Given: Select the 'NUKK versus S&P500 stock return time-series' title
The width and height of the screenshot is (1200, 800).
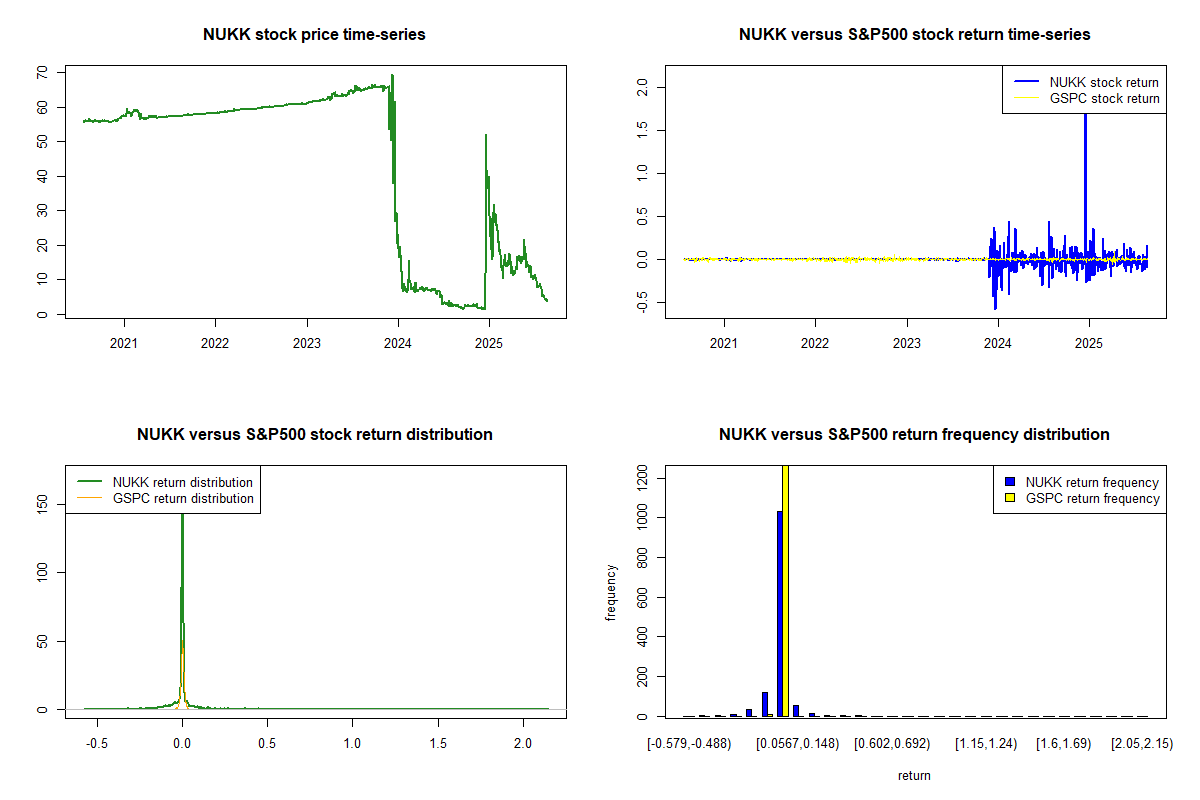Looking at the screenshot, I should click(x=914, y=35).
